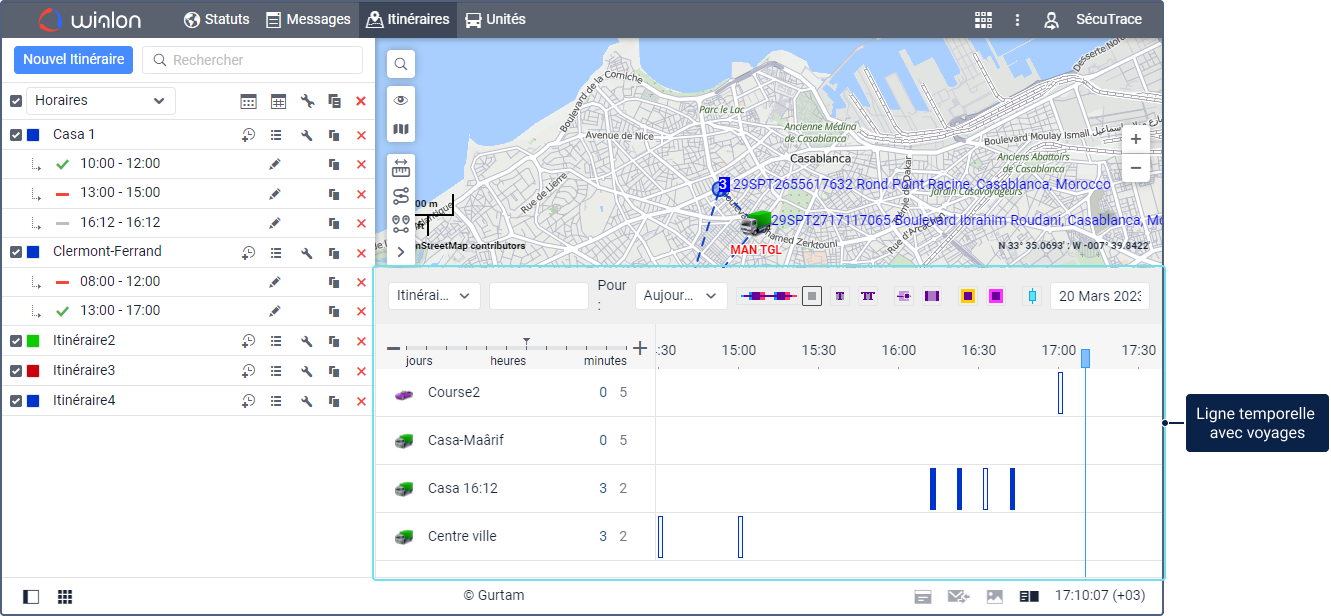This screenshot has width=1331, height=616.
Task: Toggle the left panel layout icon at bottom
Action: [x=31, y=597]
